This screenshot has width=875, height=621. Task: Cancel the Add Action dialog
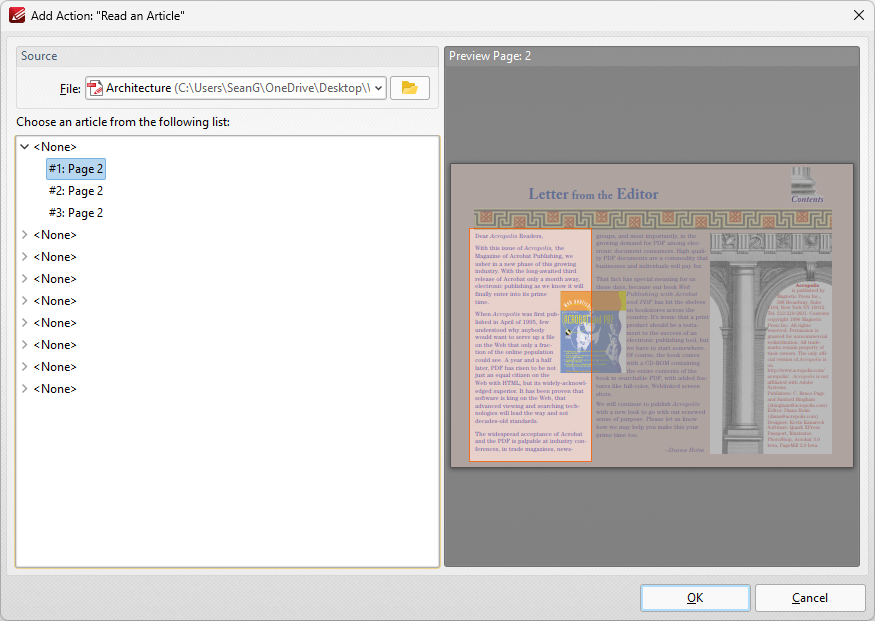(809, 598)
